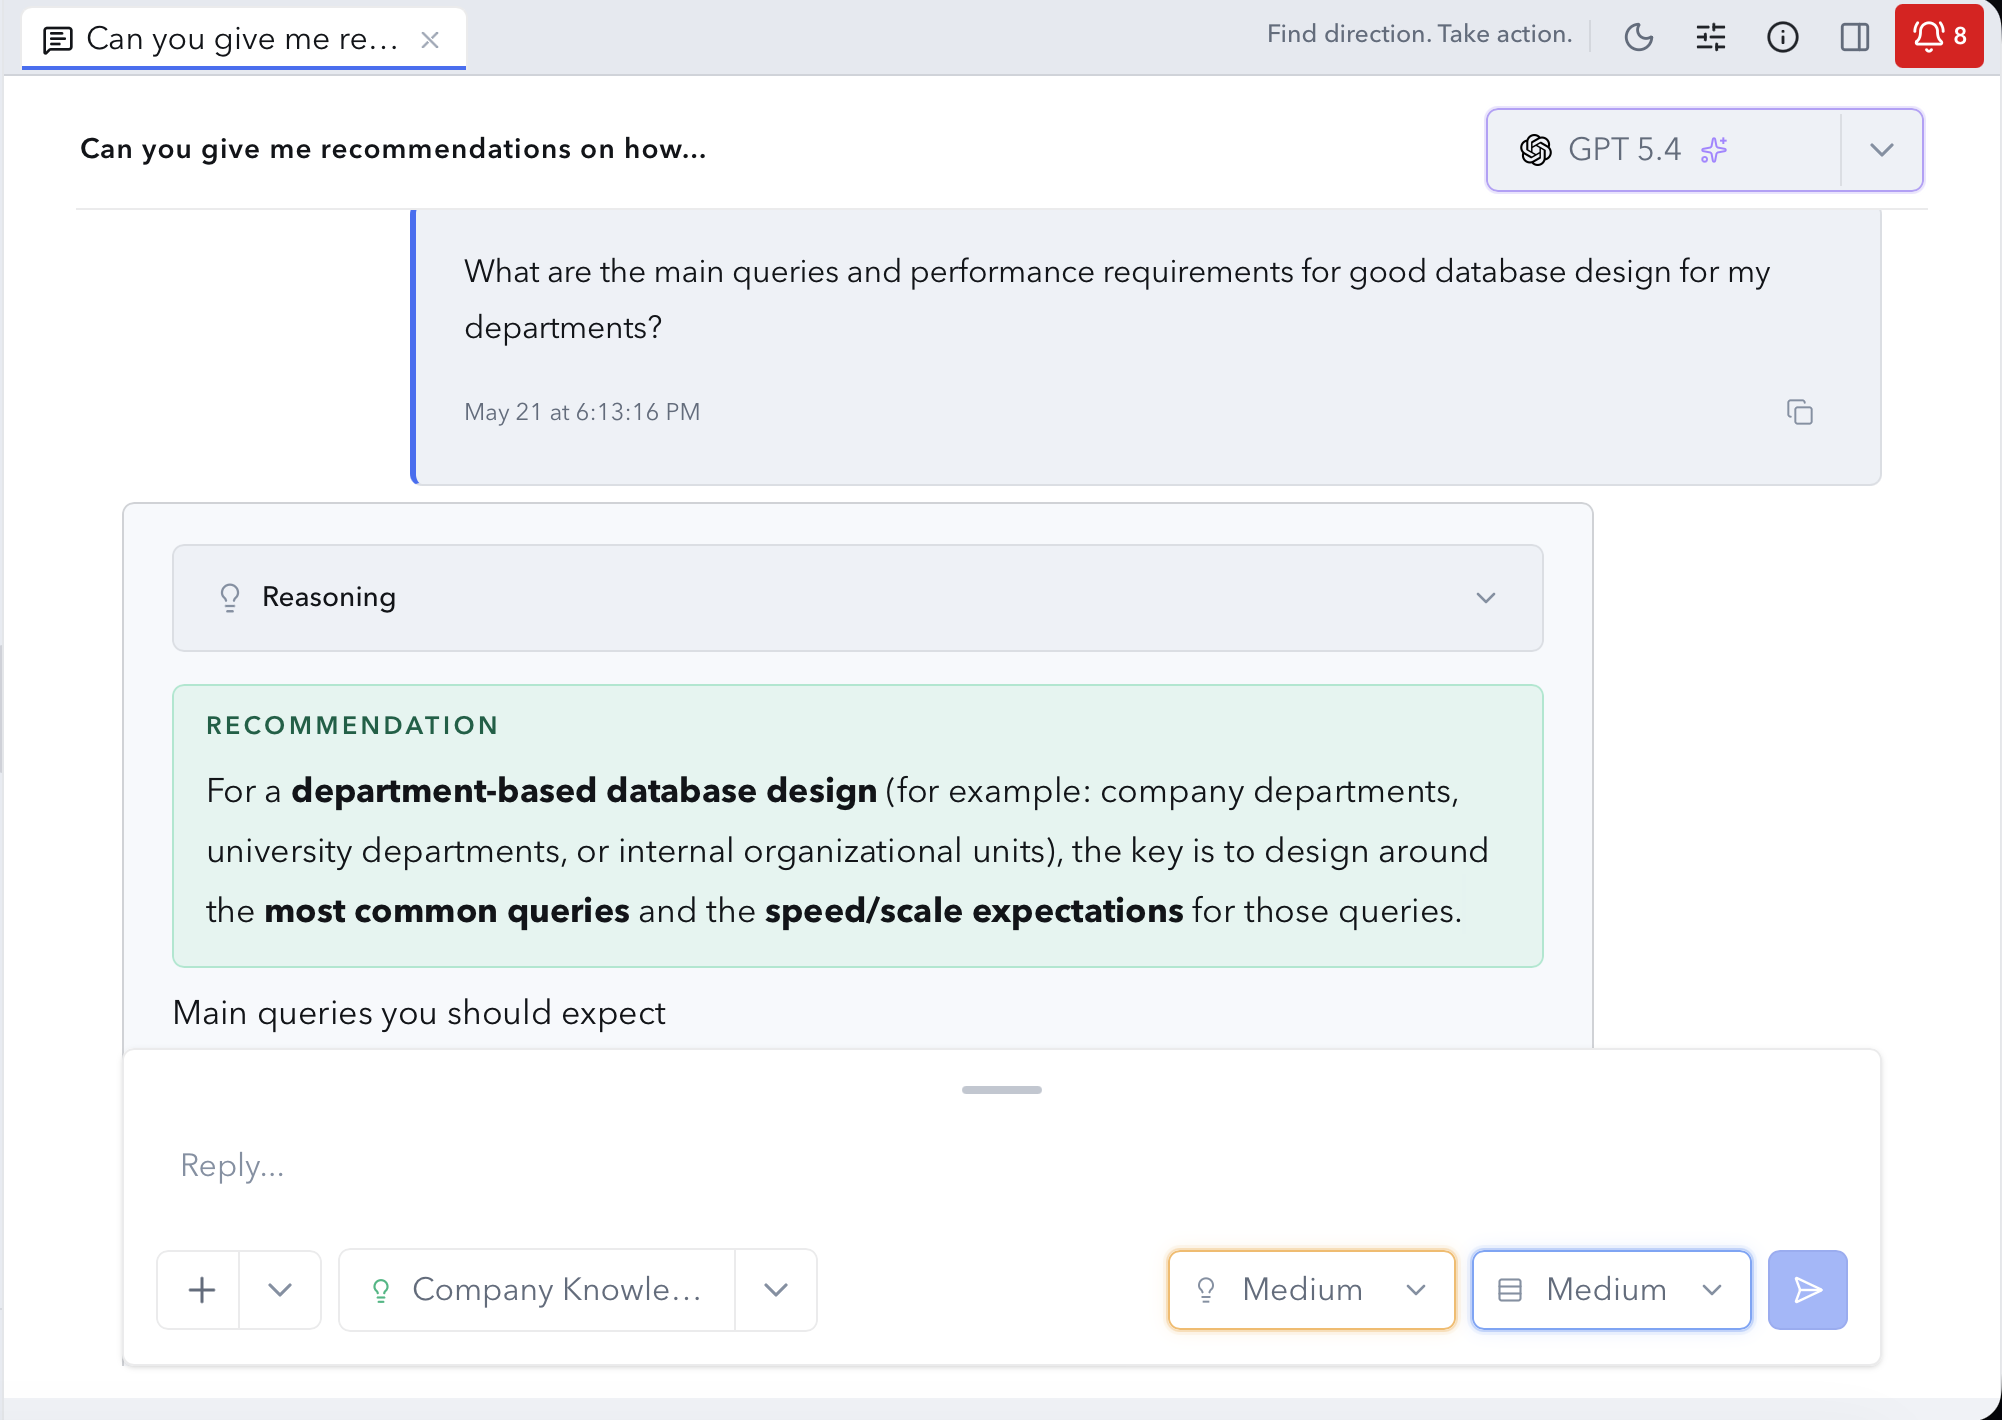Click the plus attachment button
Image resolution: width=2002 pixels, height=1420 pixels.
point(199,1290)
